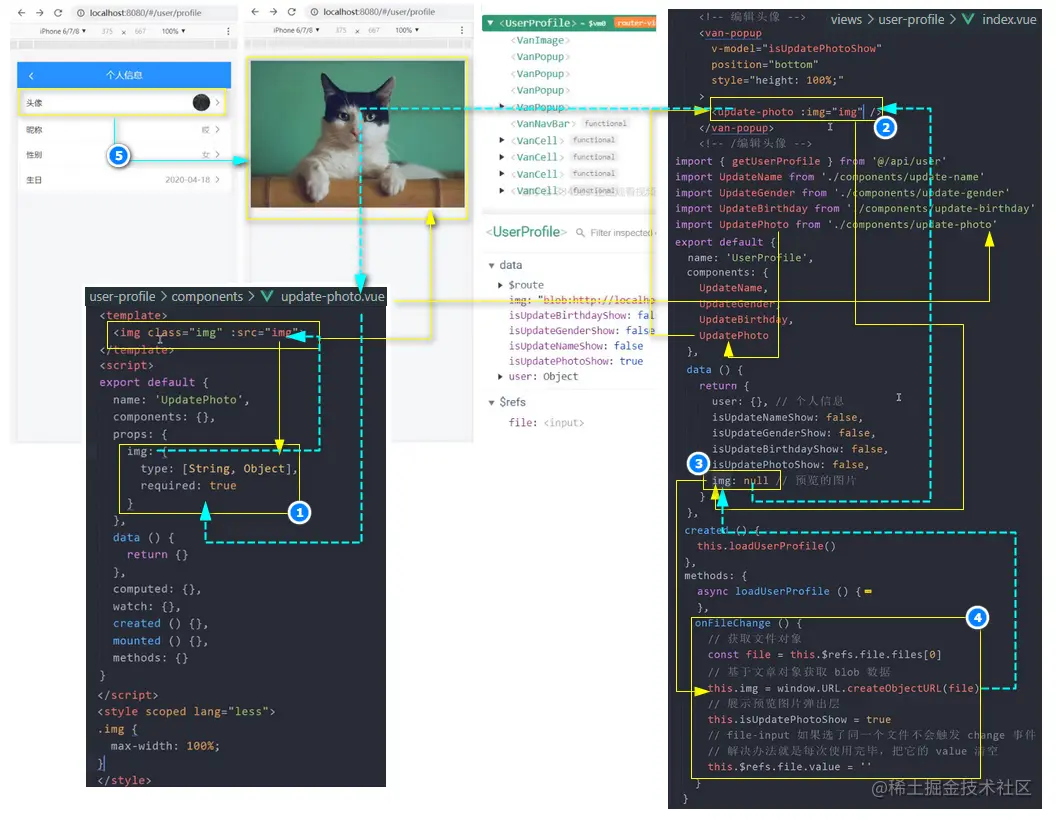1056x822 pixels.
Task: Click the search icon beside Filter inspected
Action: coord(581,233)
